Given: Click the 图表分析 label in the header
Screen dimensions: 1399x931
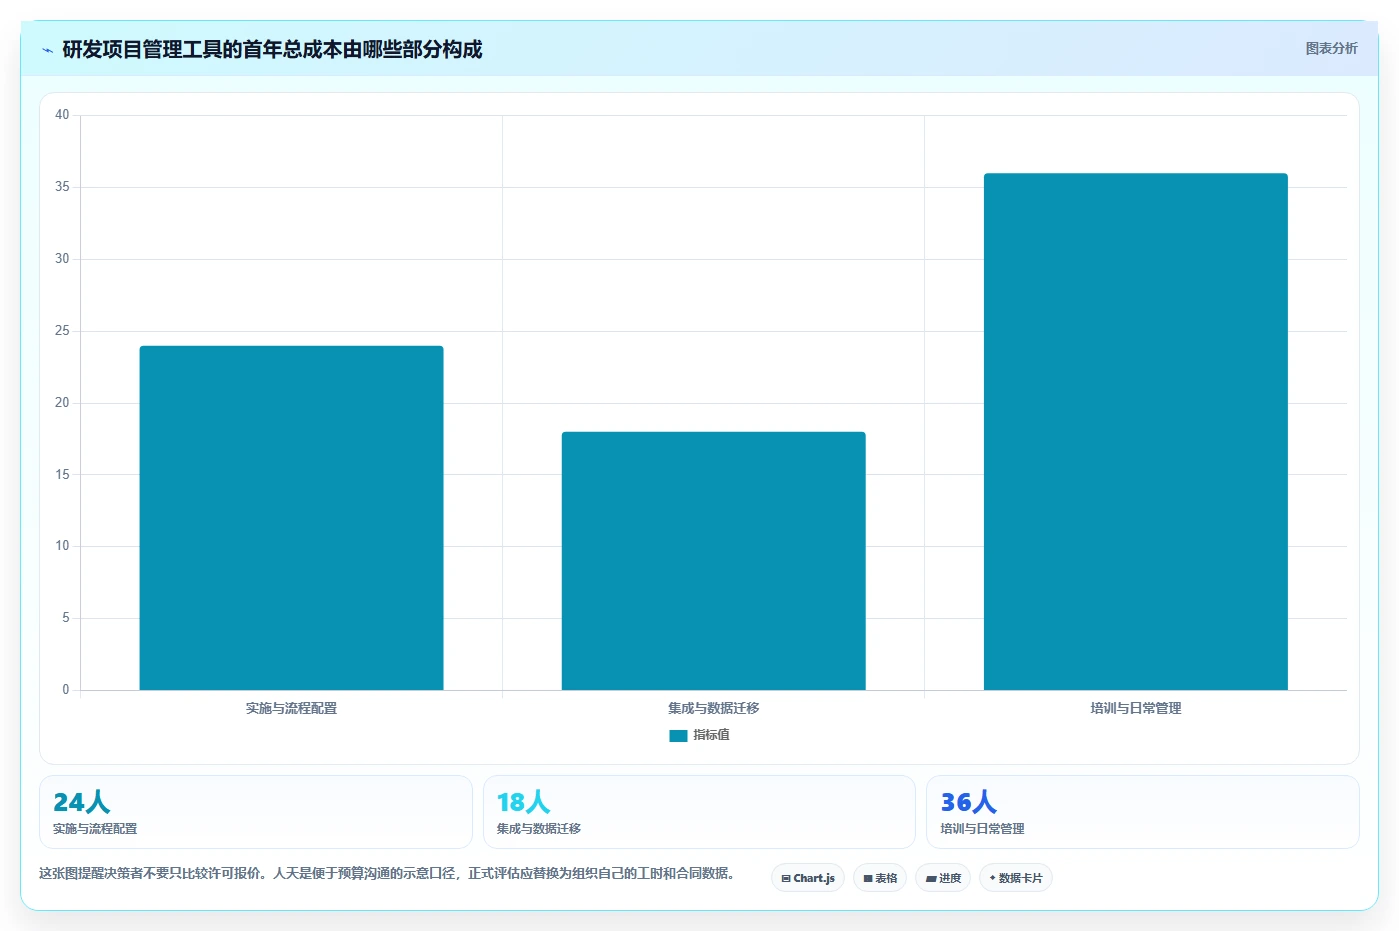Looking at the screenshot, I should pos(1331,48).
